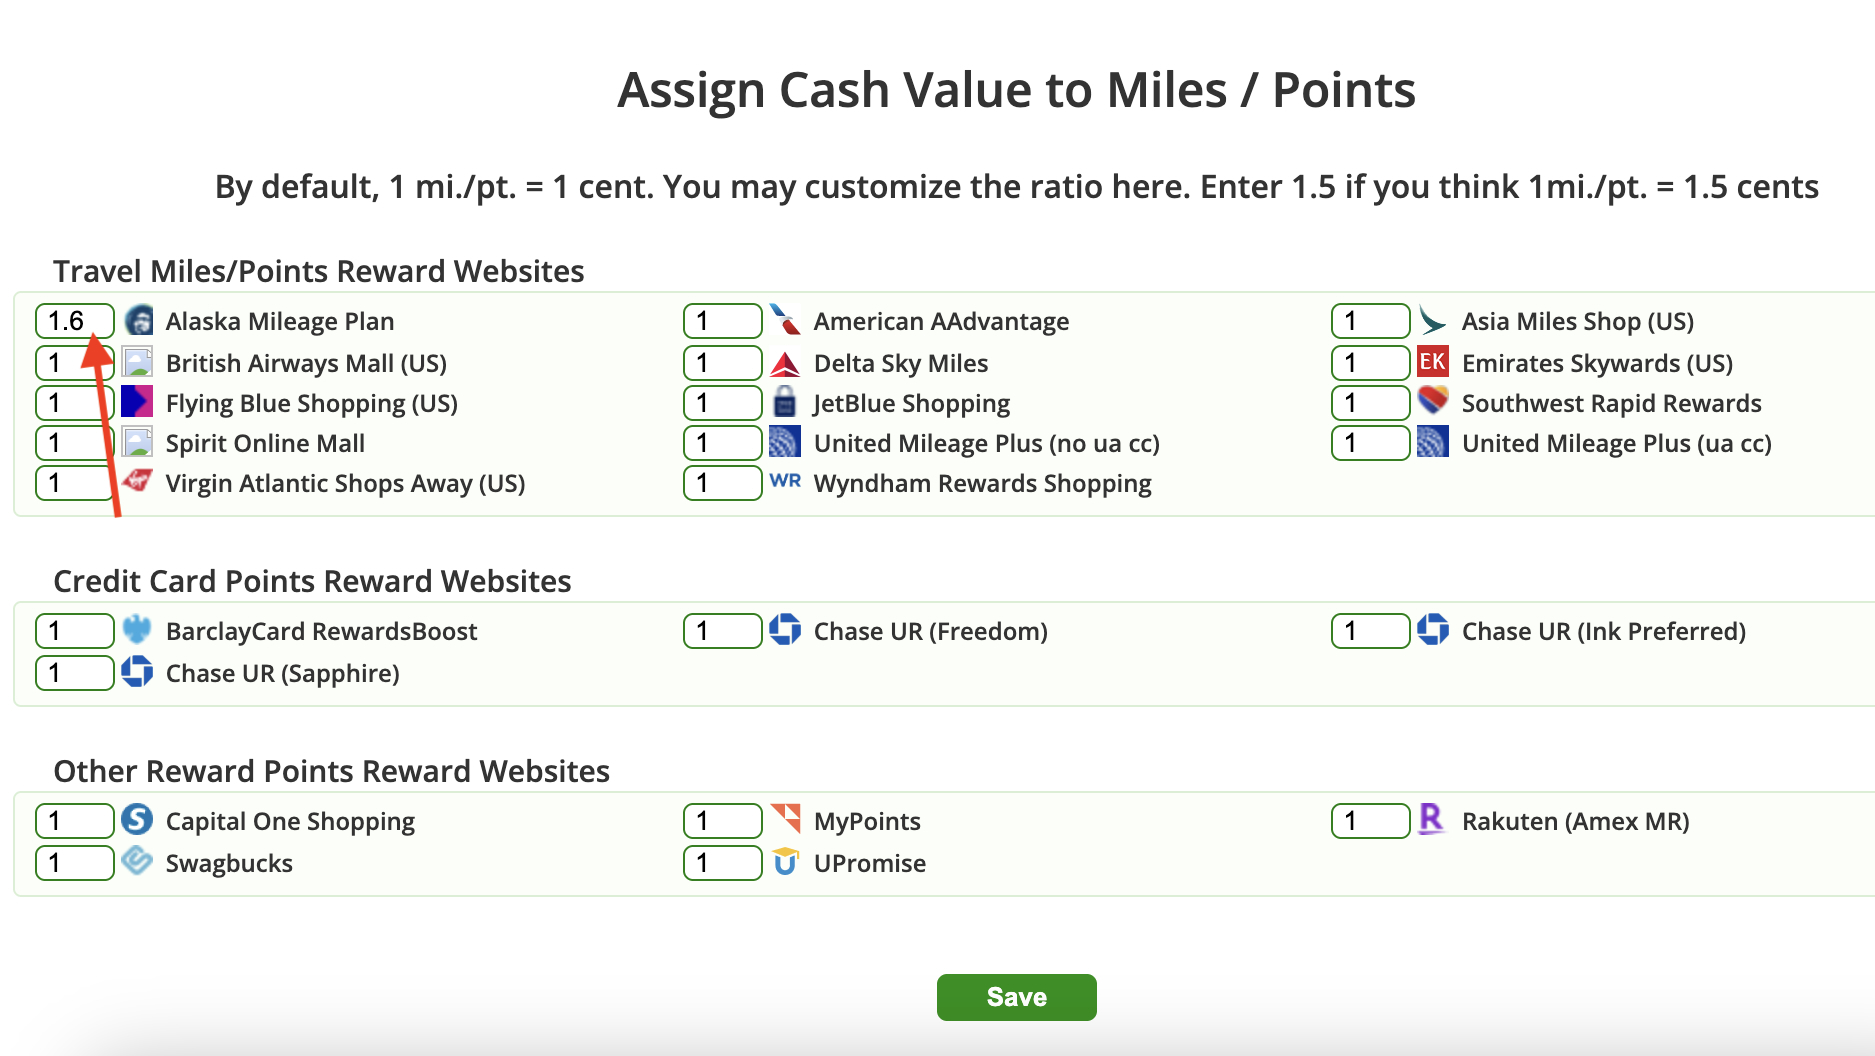Click the BarclayCard RewardsBoost logo icon
The height and width of the screenshot is (1056, 1875).
pyautogui.click(x=137, y=630)
